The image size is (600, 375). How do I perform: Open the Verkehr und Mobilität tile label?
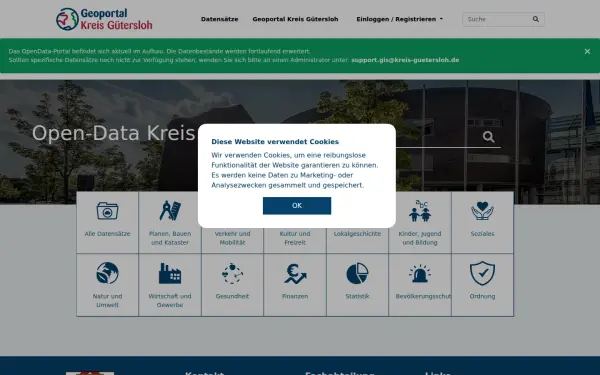pyautogui.click(x=232, y=238)
